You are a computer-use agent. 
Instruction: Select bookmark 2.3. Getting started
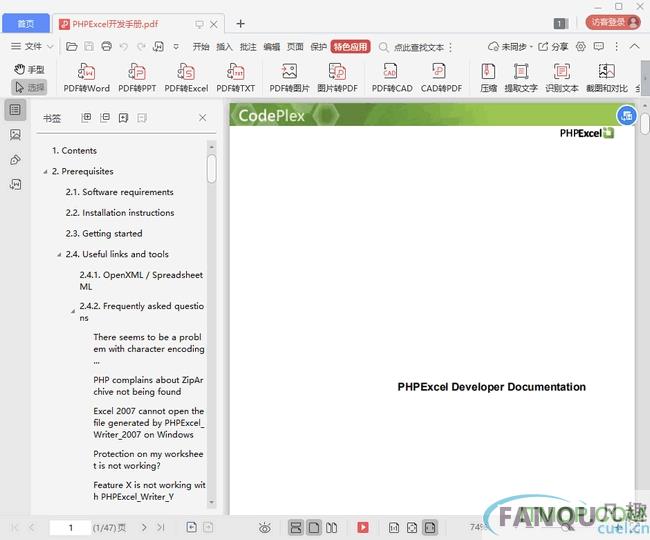[x=104, y=234]
